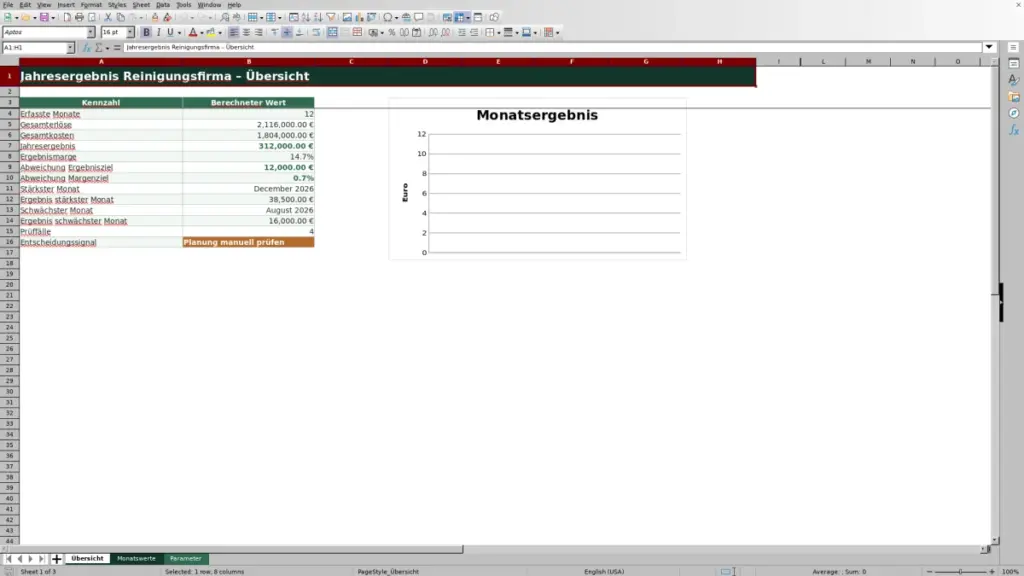Click the Print icon in toolbar
Viewport: 1024px width, 576px height.
coord(79,17)
